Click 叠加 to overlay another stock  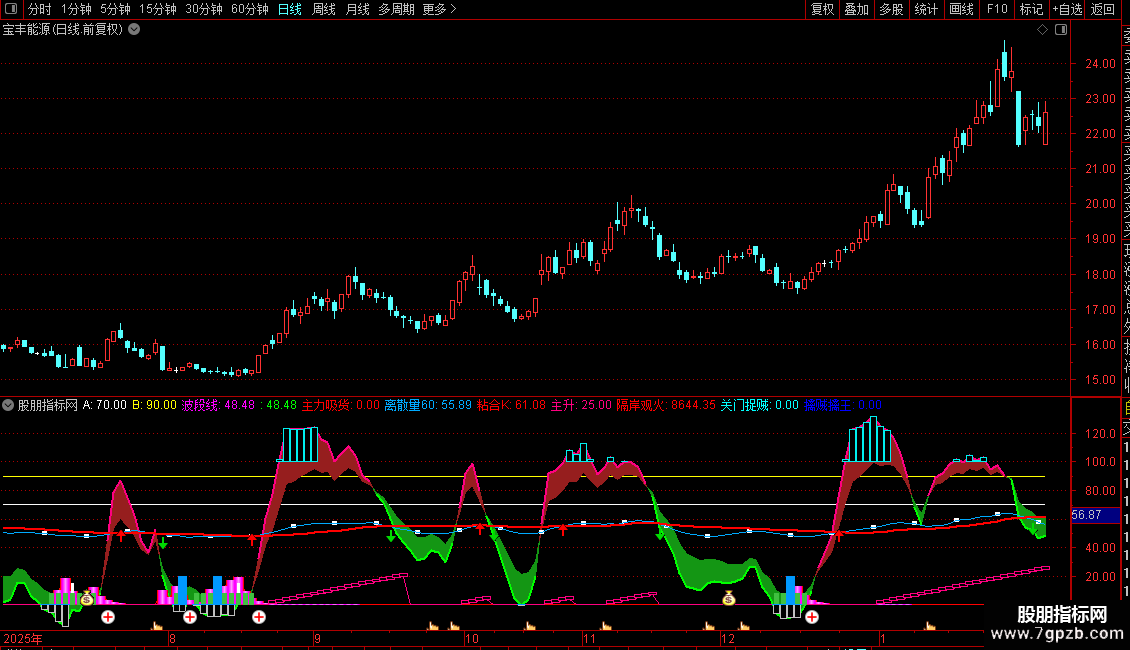(x=857, y=9)
